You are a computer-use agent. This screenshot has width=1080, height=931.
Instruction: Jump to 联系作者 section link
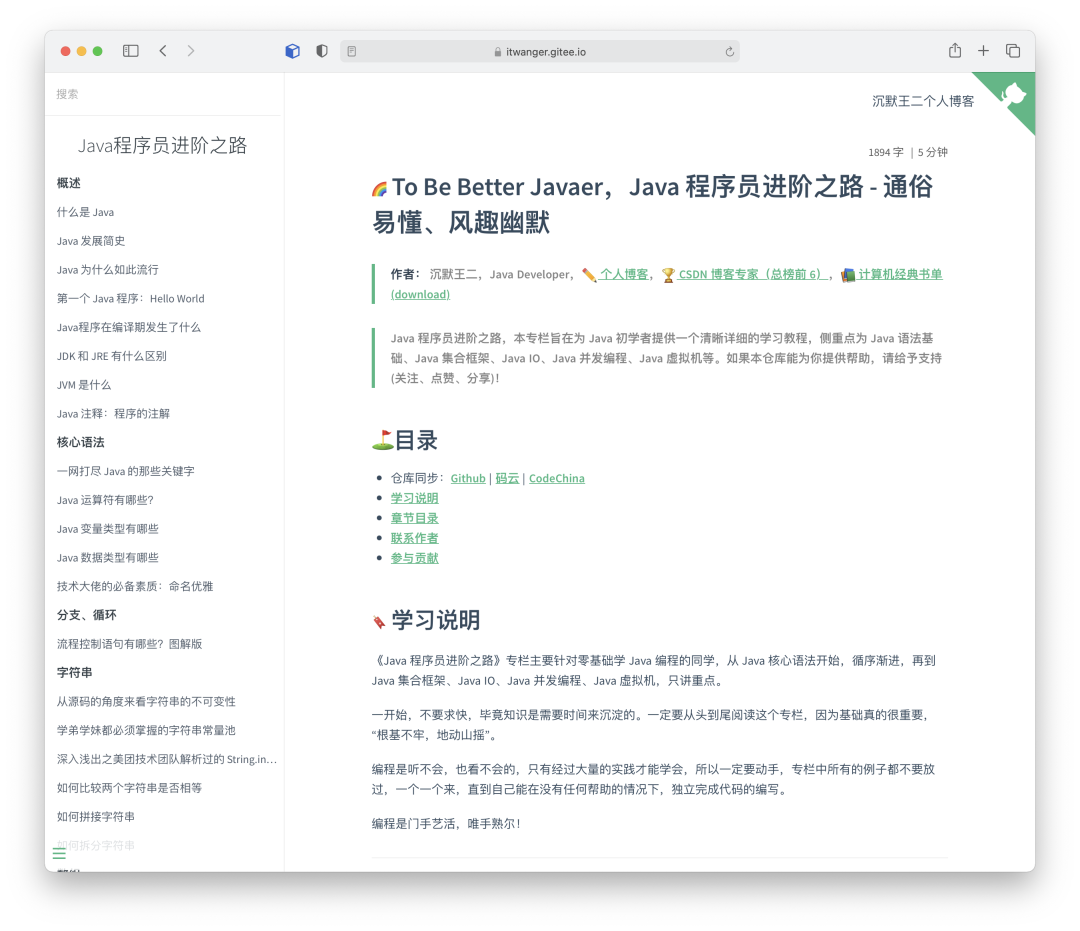(x=415, y=538)
